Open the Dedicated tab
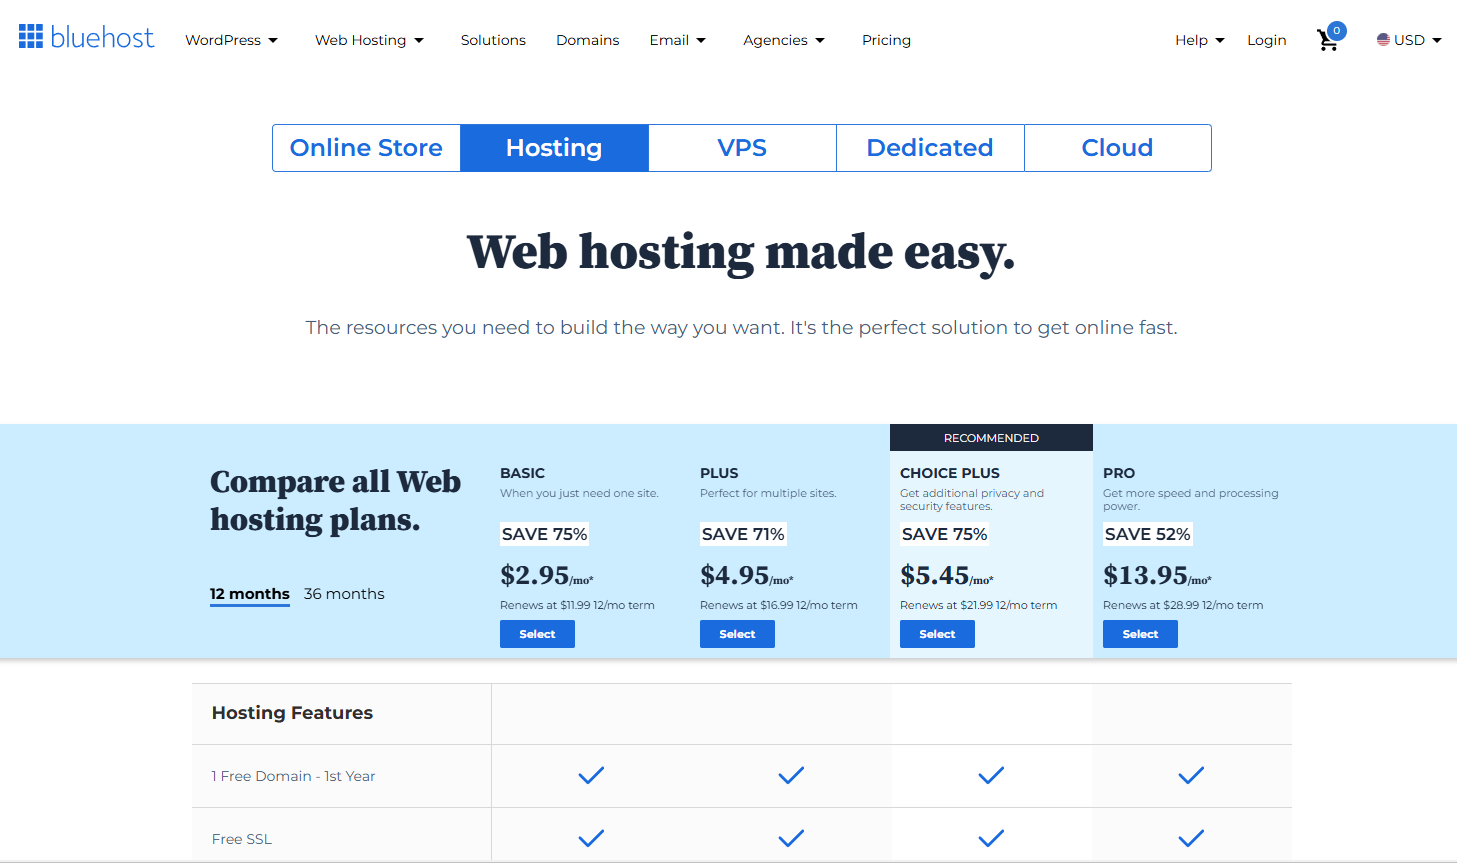 [930, 148]
